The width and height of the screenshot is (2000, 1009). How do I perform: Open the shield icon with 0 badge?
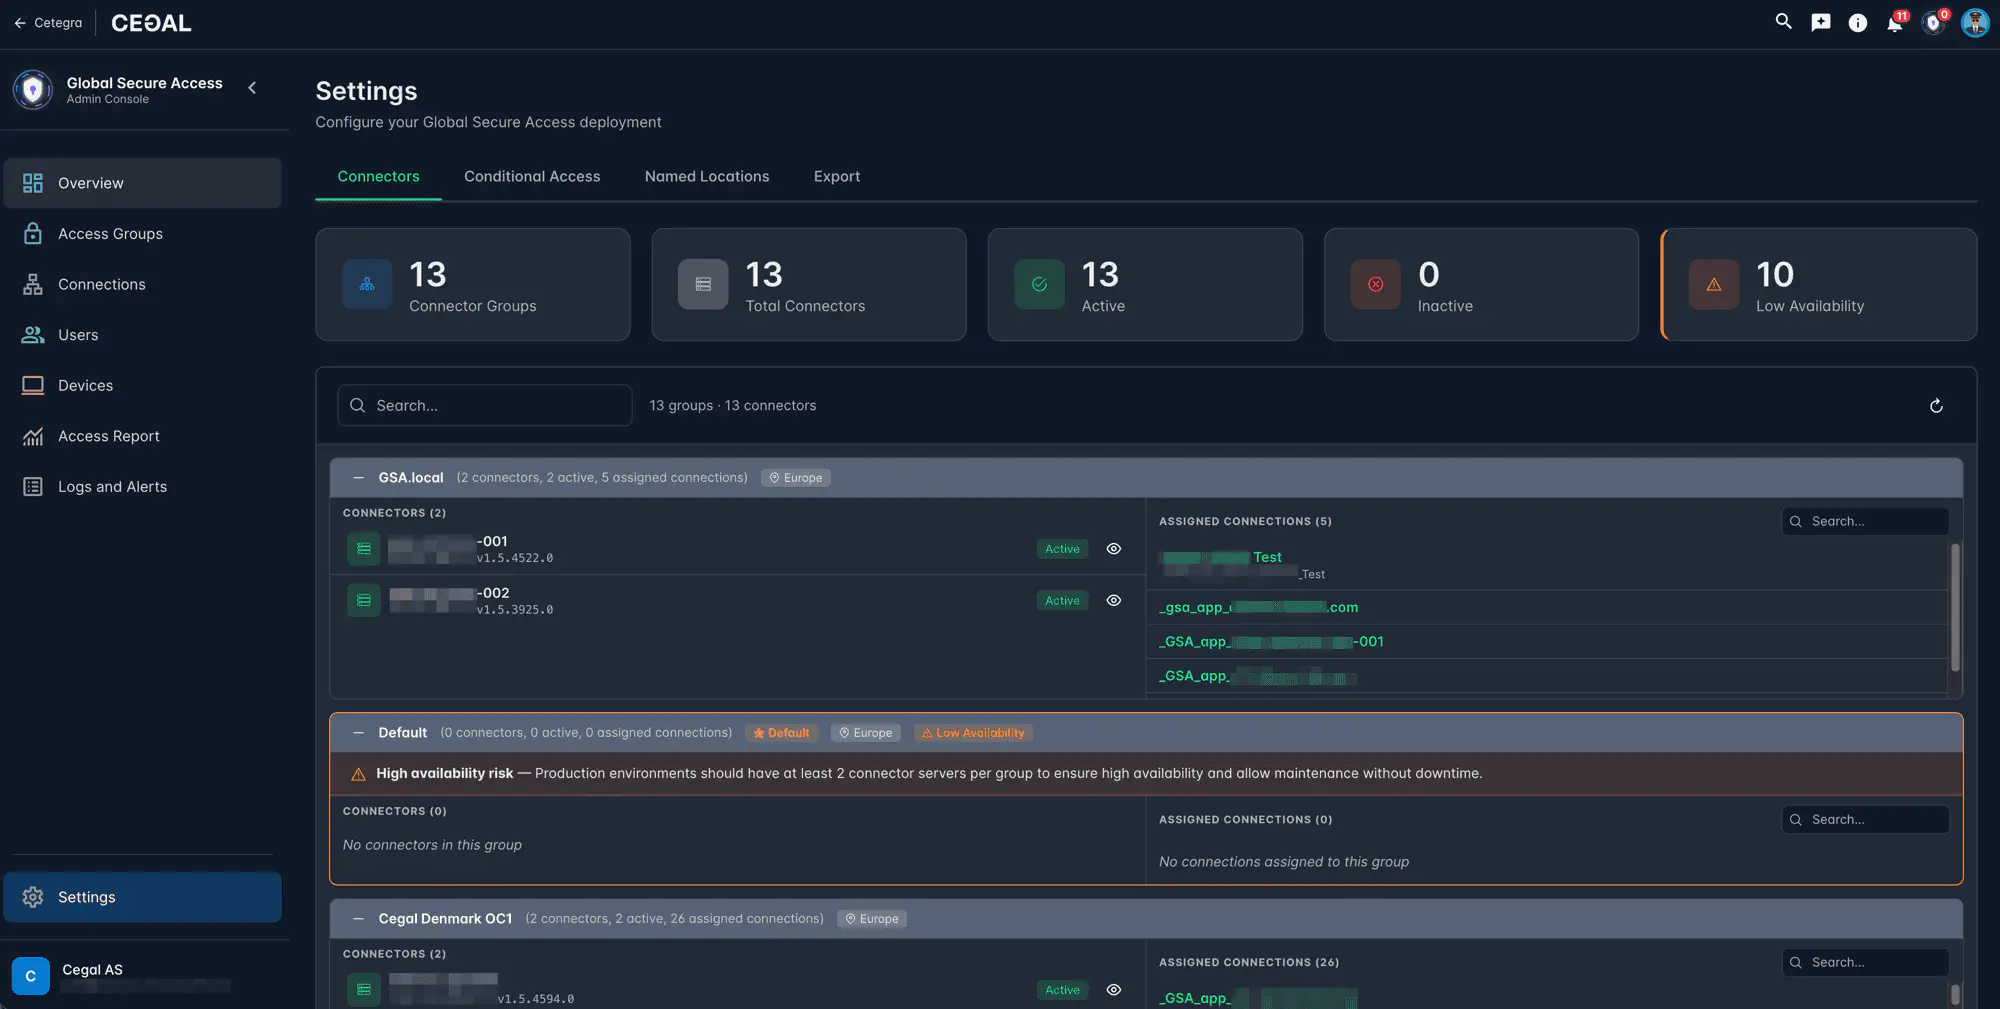tap(1934, 23)
